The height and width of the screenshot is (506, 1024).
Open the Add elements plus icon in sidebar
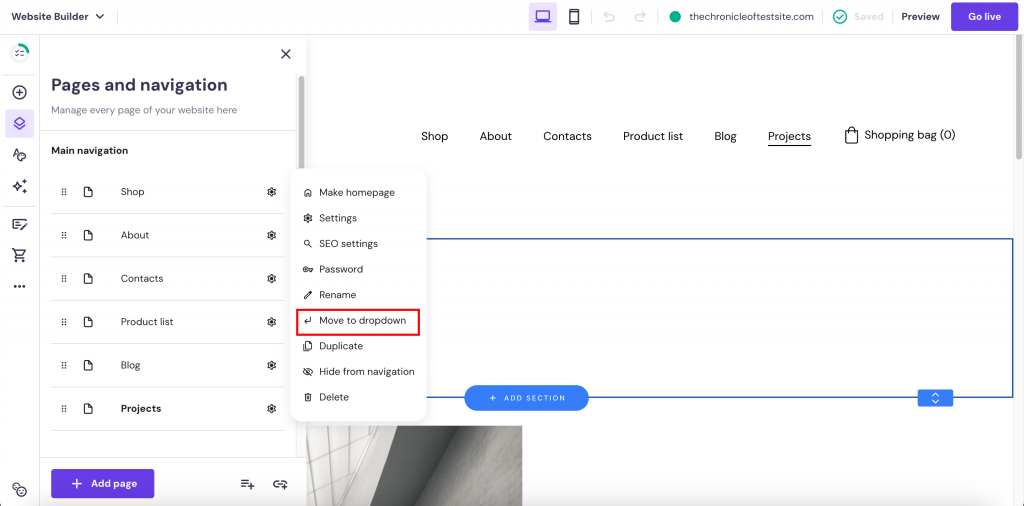(x=19, y=93)
